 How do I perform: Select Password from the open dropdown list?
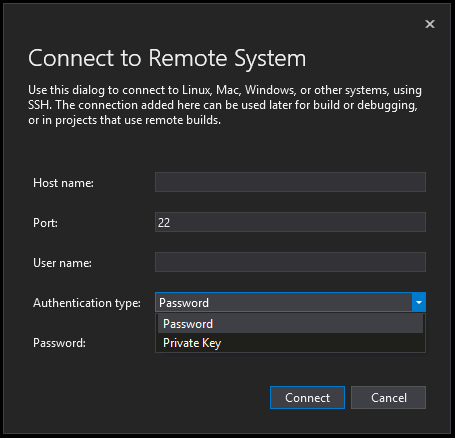[290, 324]
